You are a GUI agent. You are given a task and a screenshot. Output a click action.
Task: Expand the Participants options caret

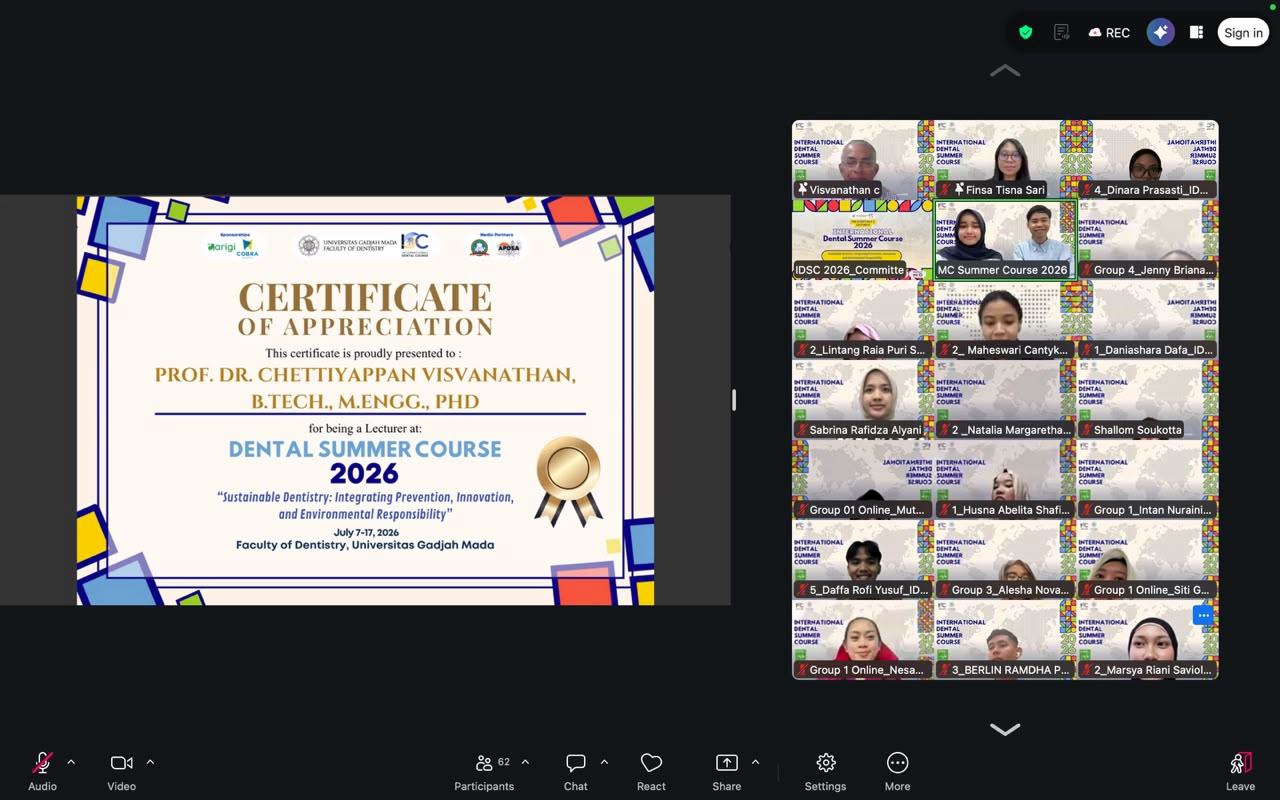525,762
